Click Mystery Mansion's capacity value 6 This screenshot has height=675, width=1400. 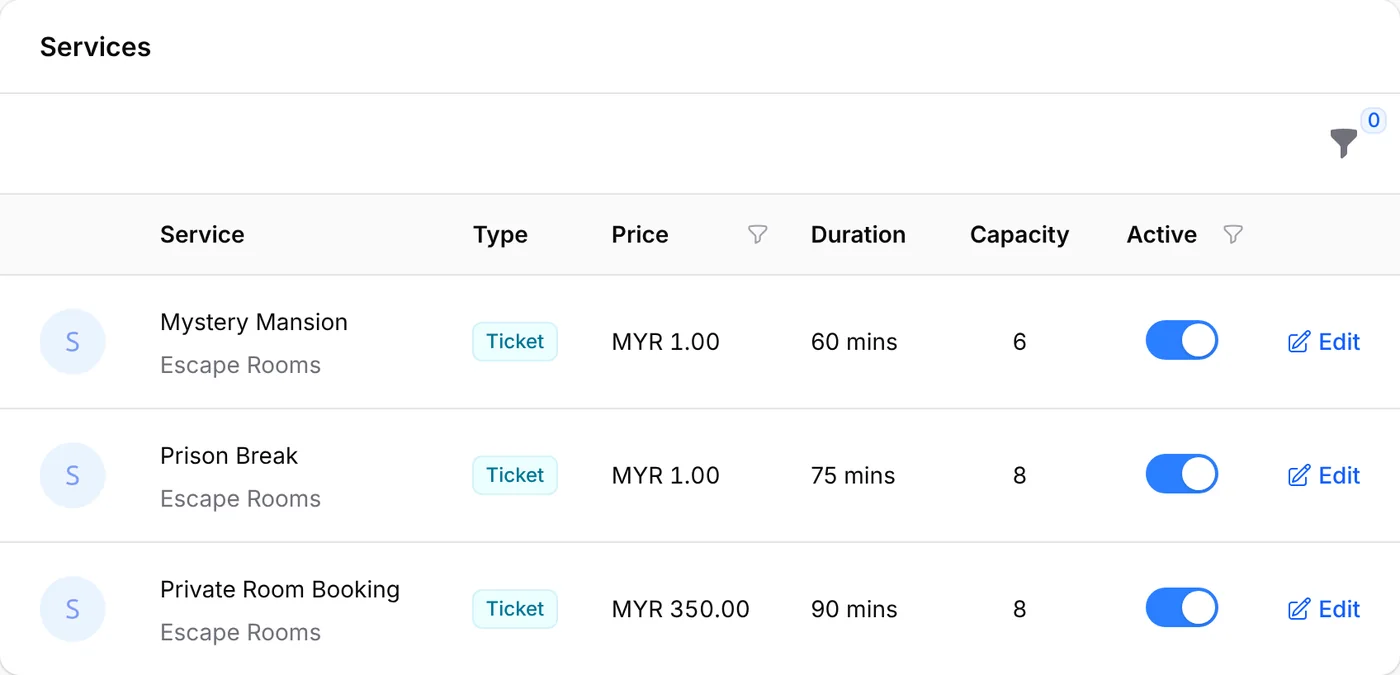[x=1019, y=342]
